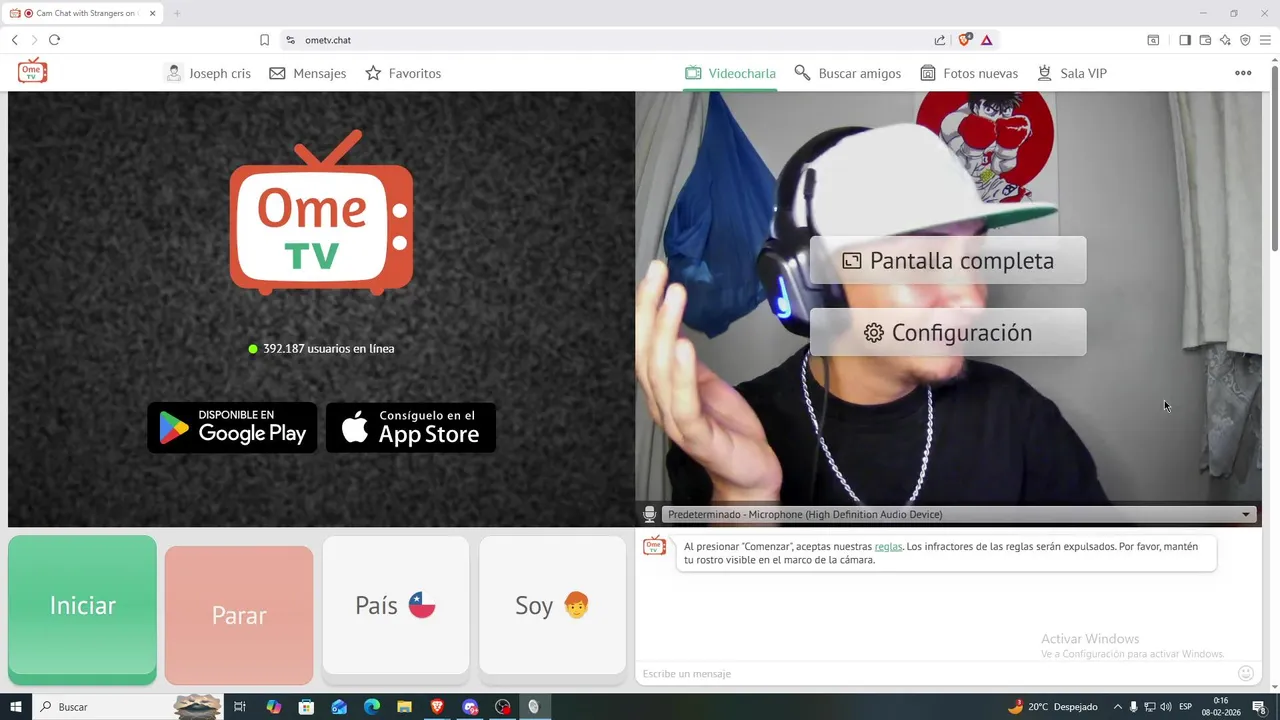
Task: Open the emoji picker in chat
Action: coord(1246,673)
